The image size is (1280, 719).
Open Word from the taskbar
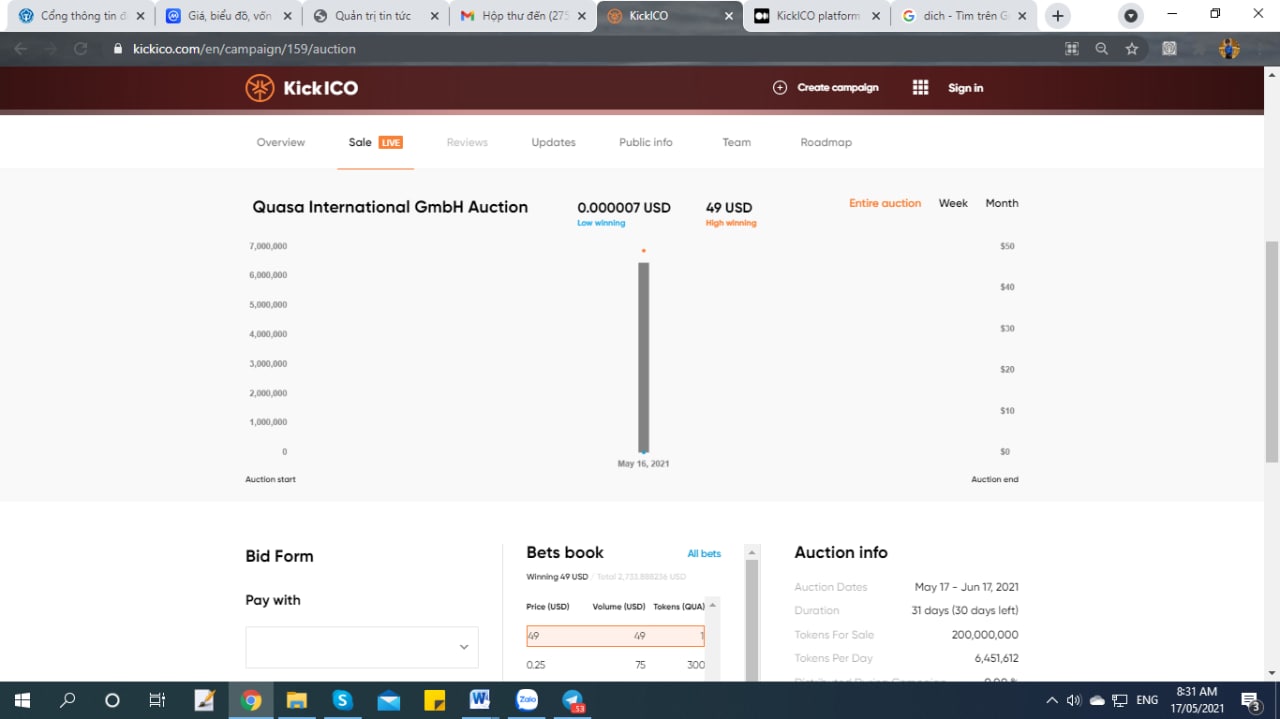tap(478, 700)
